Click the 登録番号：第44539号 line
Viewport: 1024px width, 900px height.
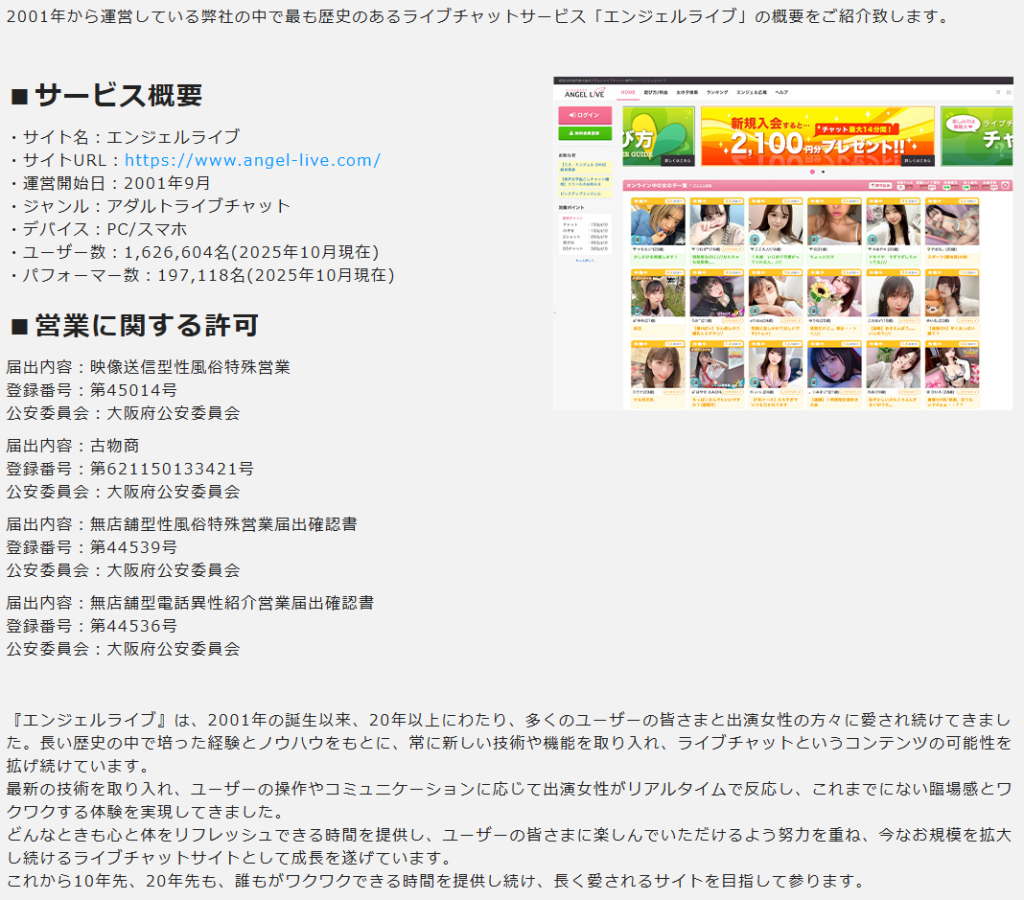[91, 547]
